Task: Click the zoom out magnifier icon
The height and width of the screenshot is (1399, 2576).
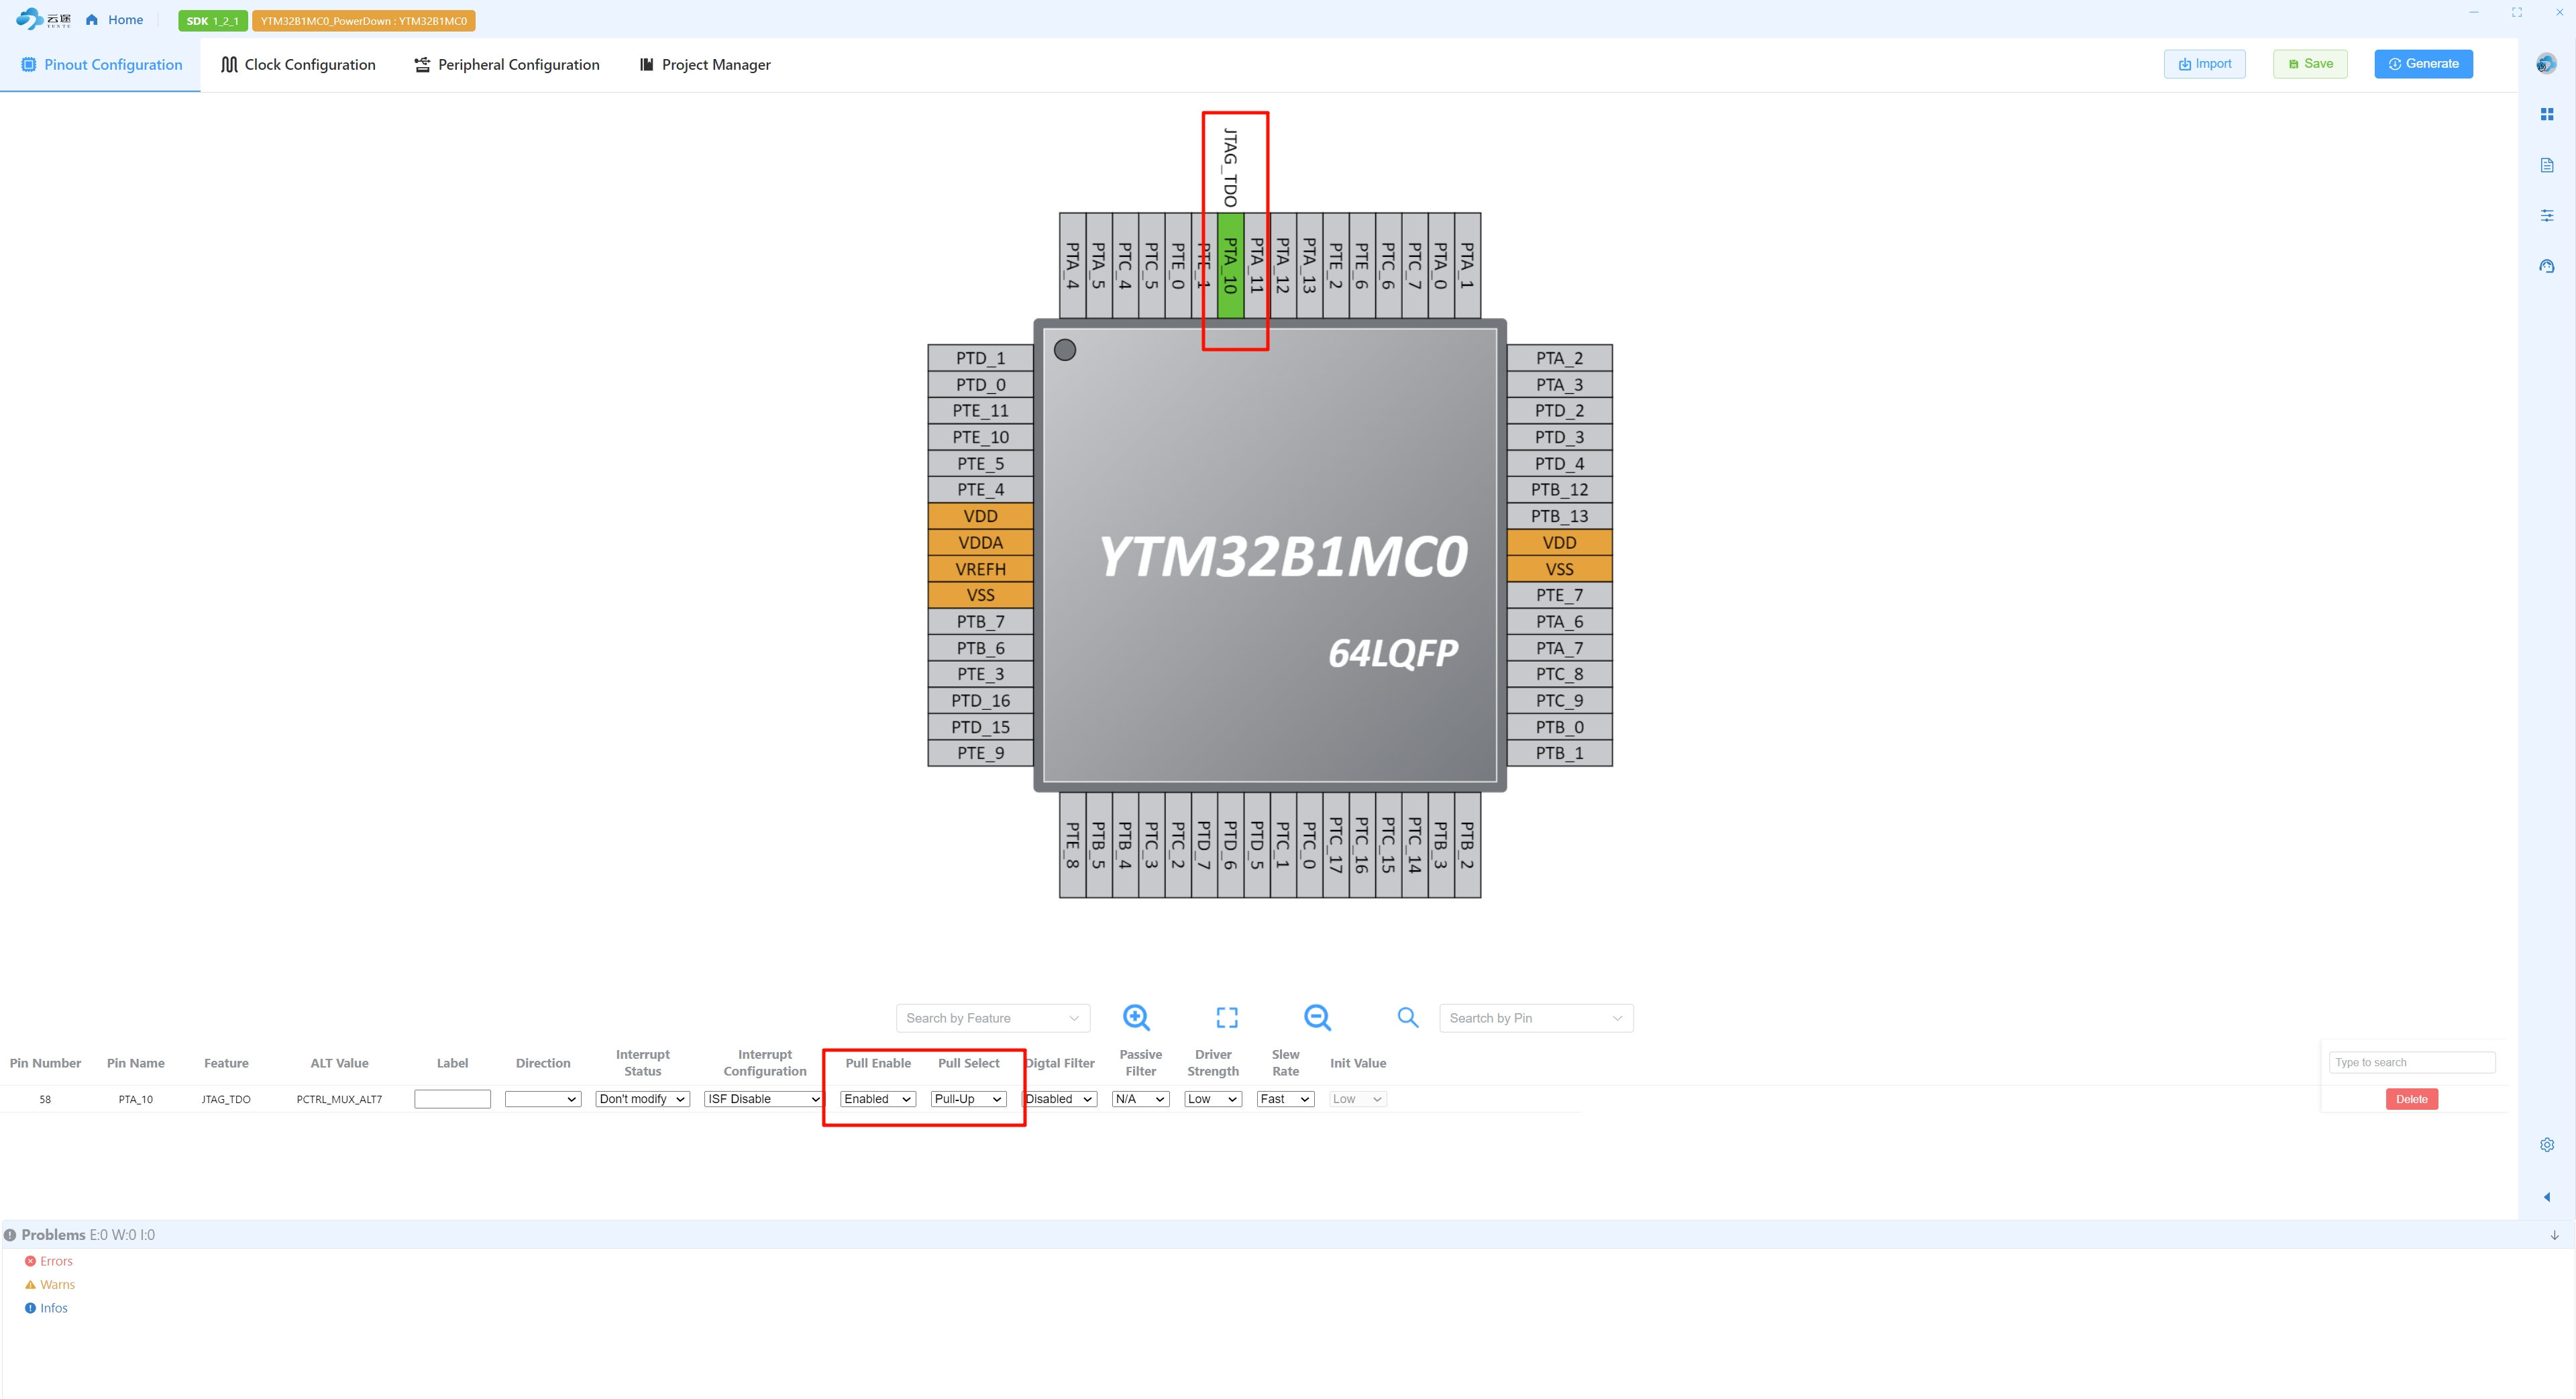Action: click(1317, 1017)
